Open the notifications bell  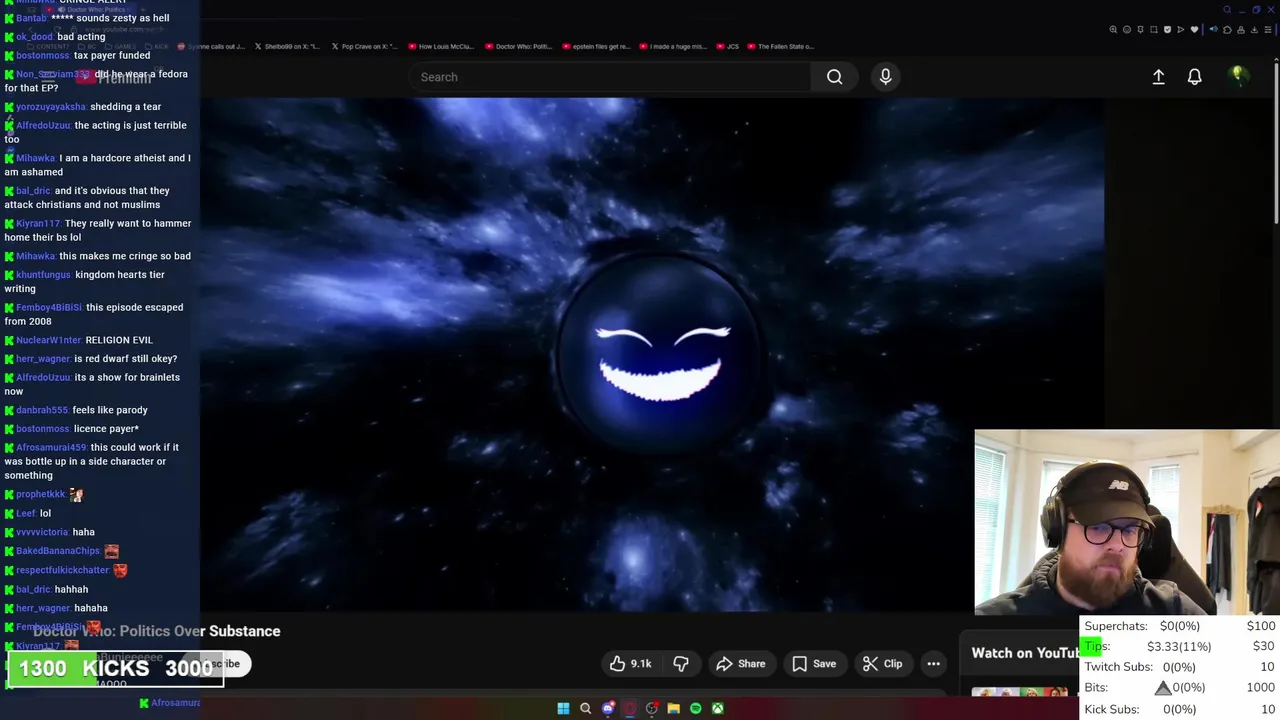coord(1194,77)
